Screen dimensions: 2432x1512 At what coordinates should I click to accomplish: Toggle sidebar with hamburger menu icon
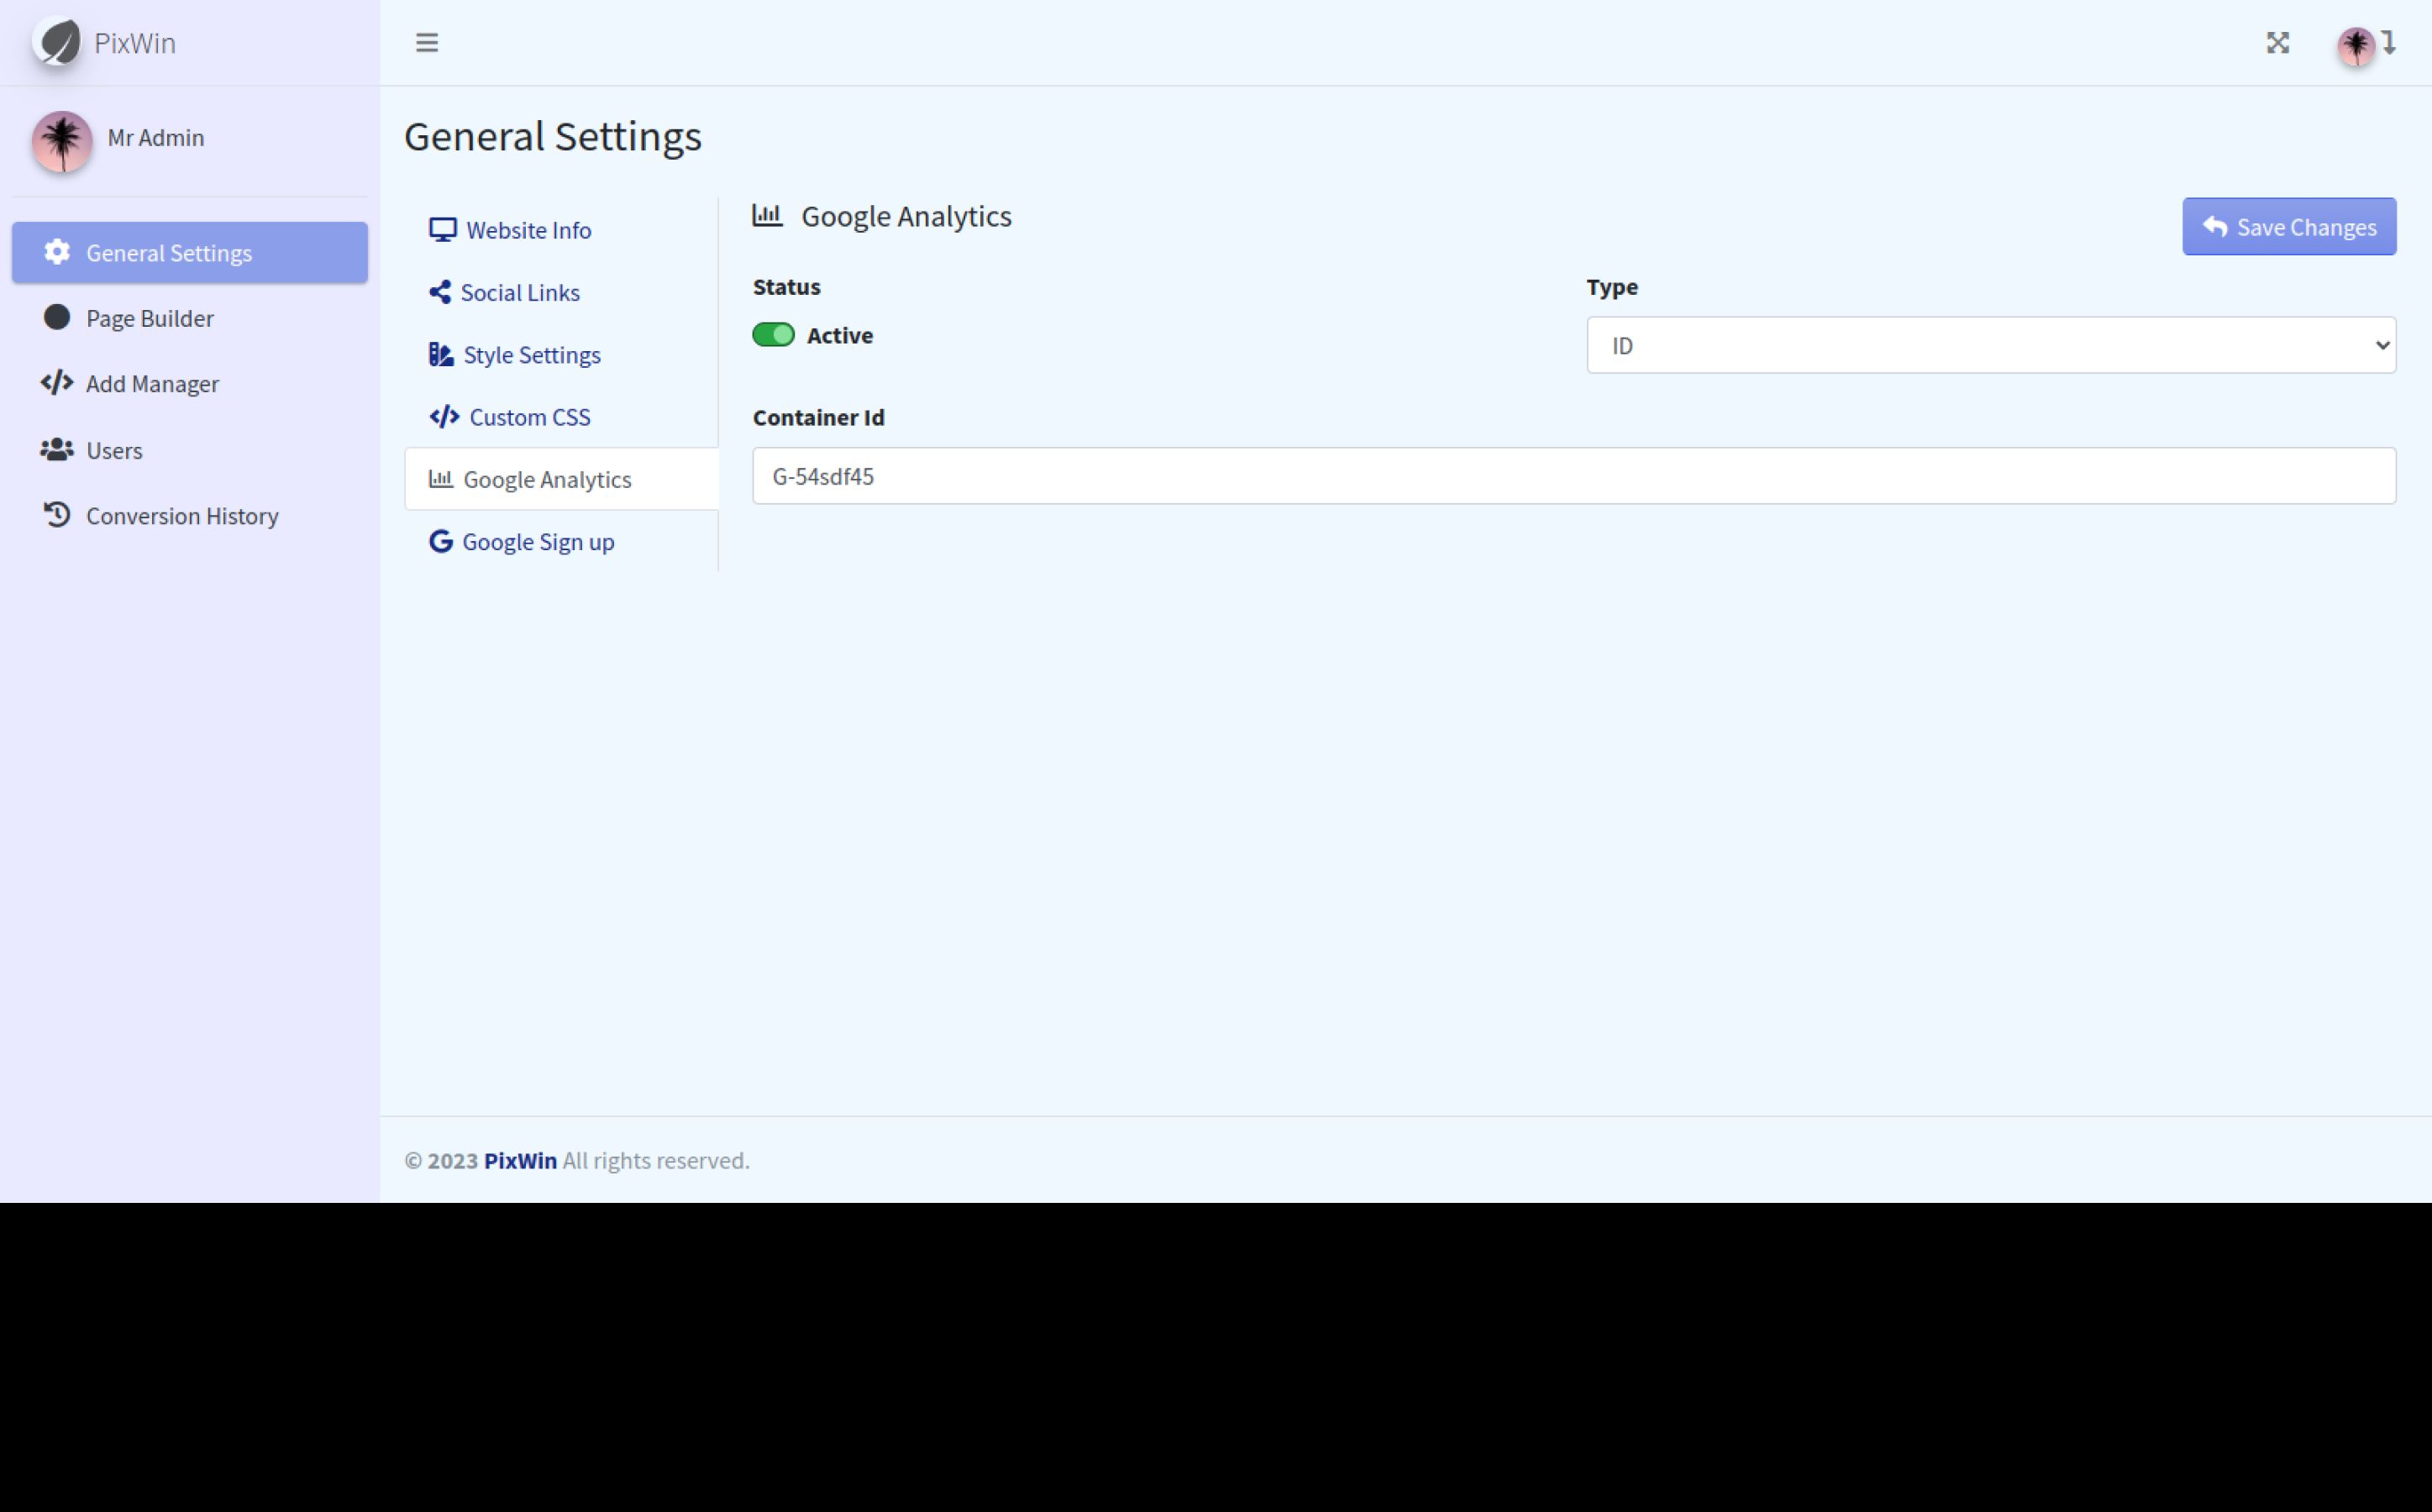coord(427,43)
